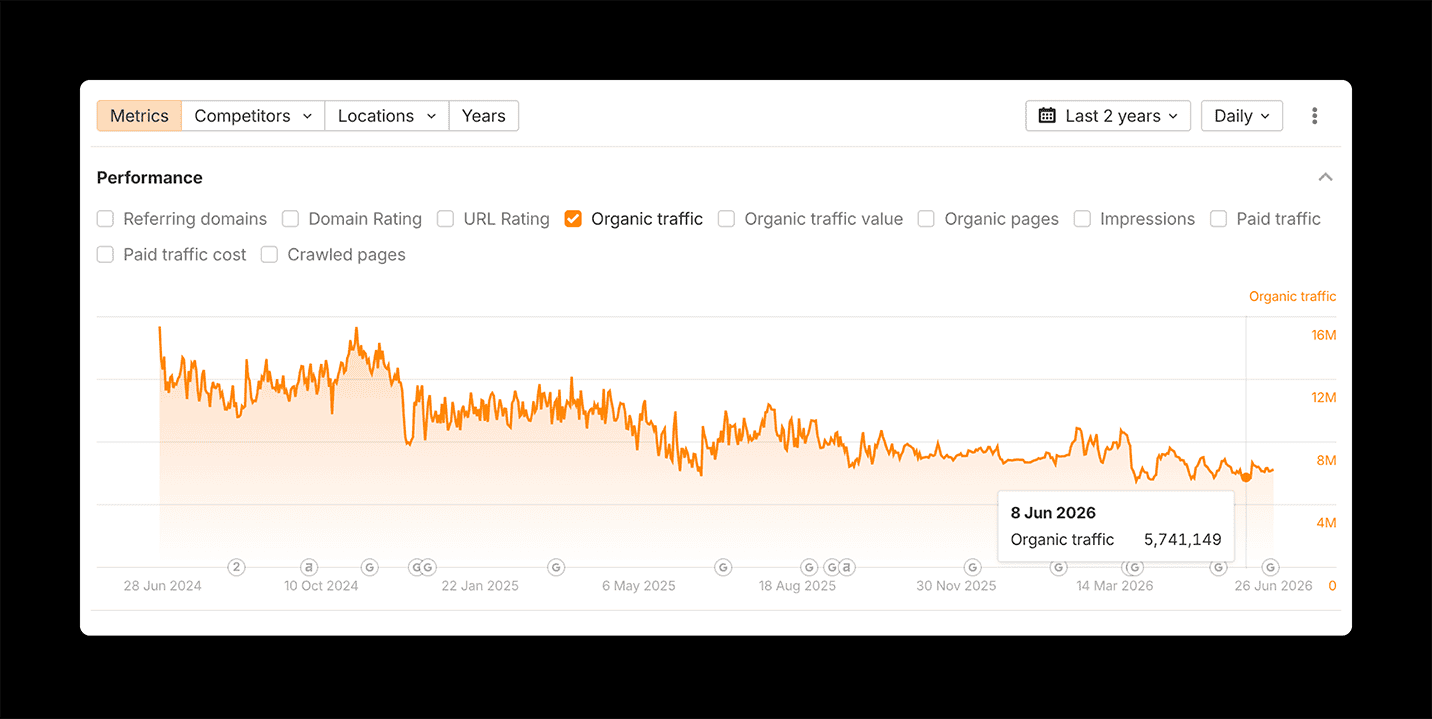Open the three-dot more options menu

click(1314, 116)
